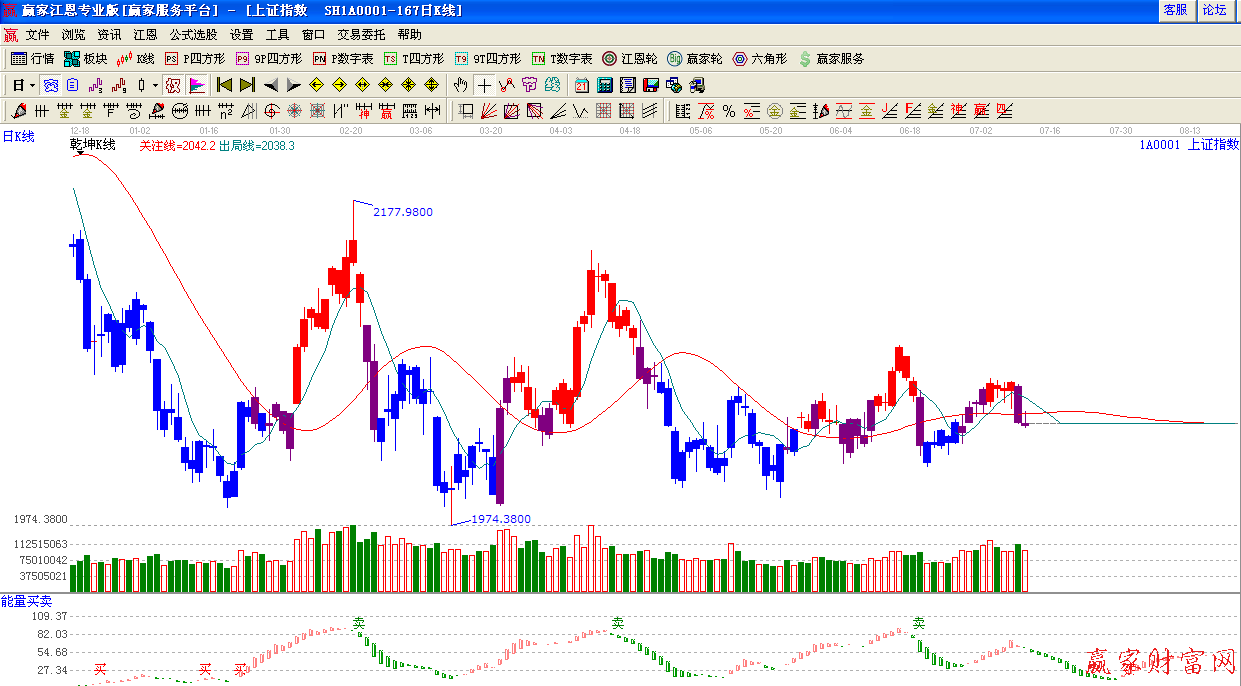Open the P四方形 square tool
The height and width of the screenshot is (686, 1241).
(195, 59)
